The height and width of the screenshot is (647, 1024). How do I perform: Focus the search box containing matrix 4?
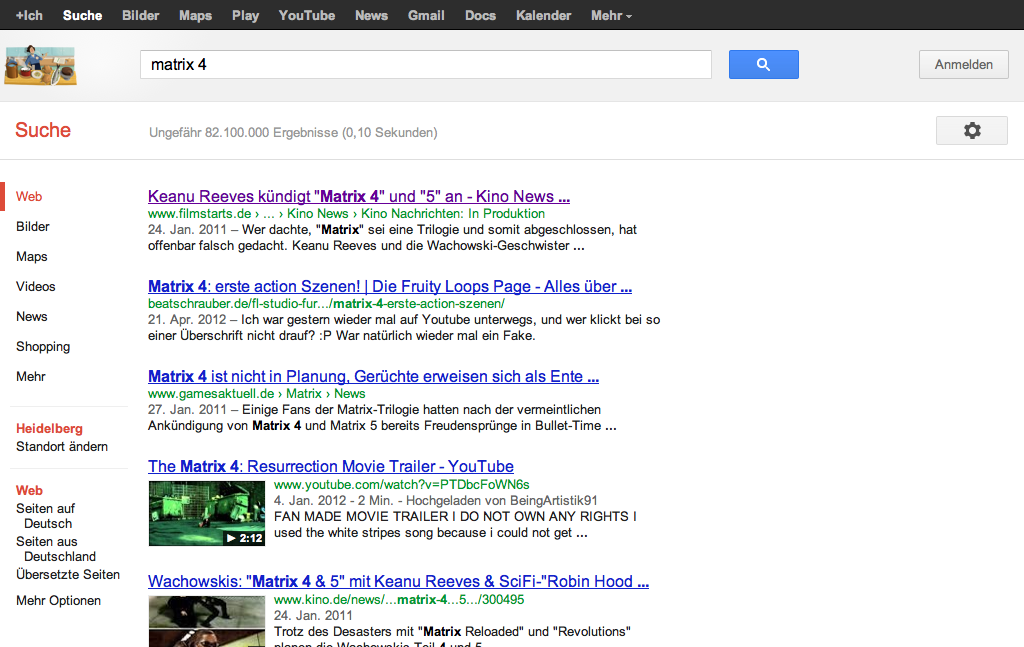click(426, 65)
